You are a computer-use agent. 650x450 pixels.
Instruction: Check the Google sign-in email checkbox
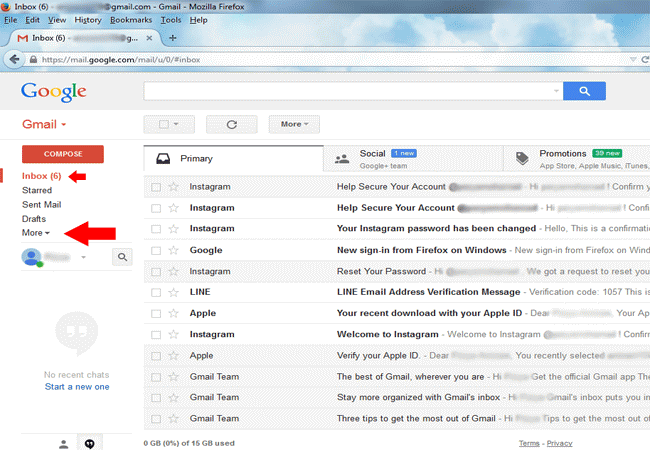(x=156, y=251)
